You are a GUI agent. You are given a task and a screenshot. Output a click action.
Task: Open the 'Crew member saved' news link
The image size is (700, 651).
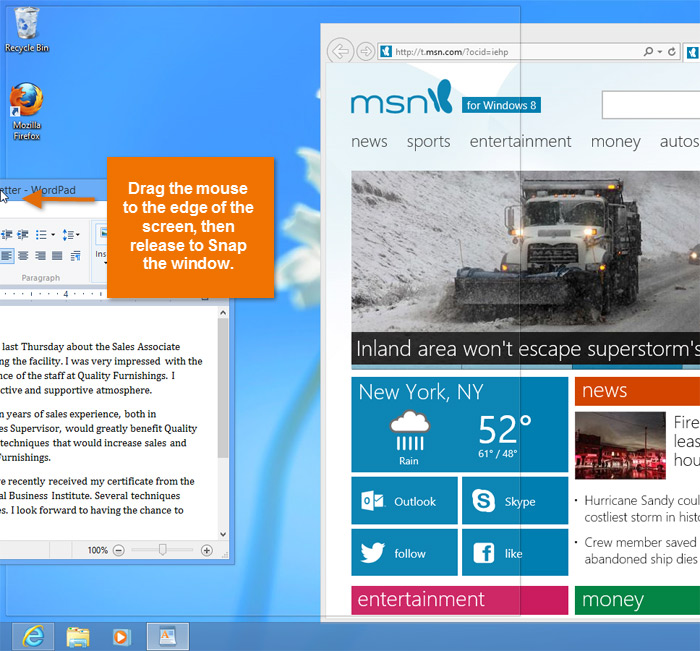click(642, 551)
